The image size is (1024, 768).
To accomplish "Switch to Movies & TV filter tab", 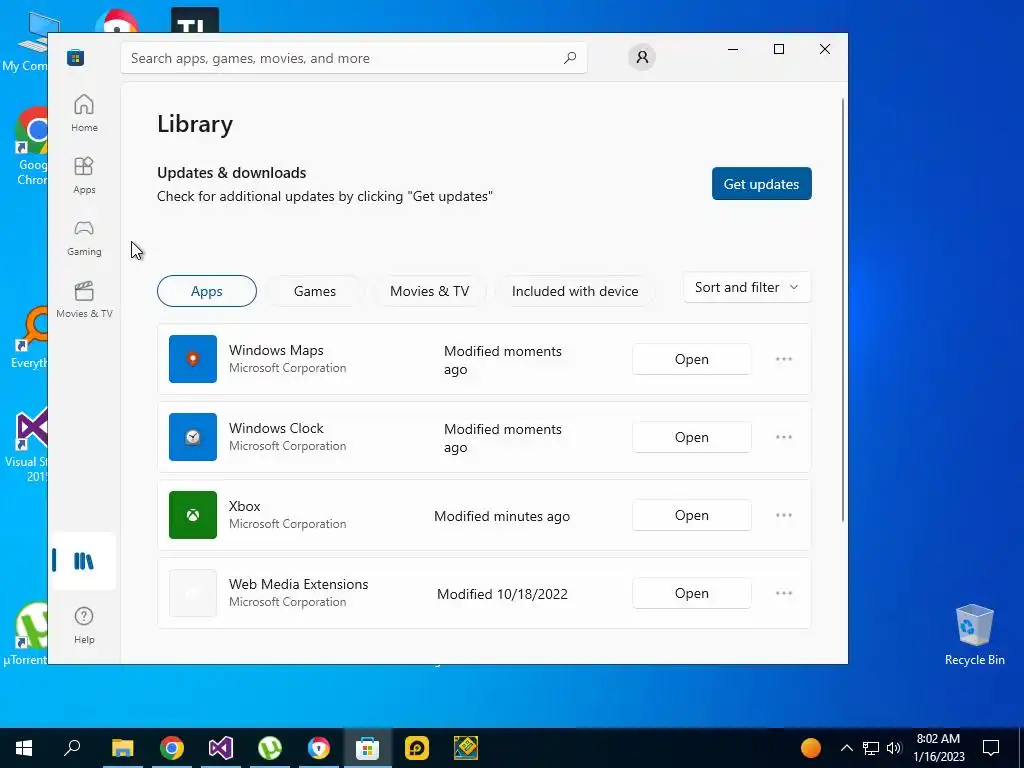I will click(429, 291).
